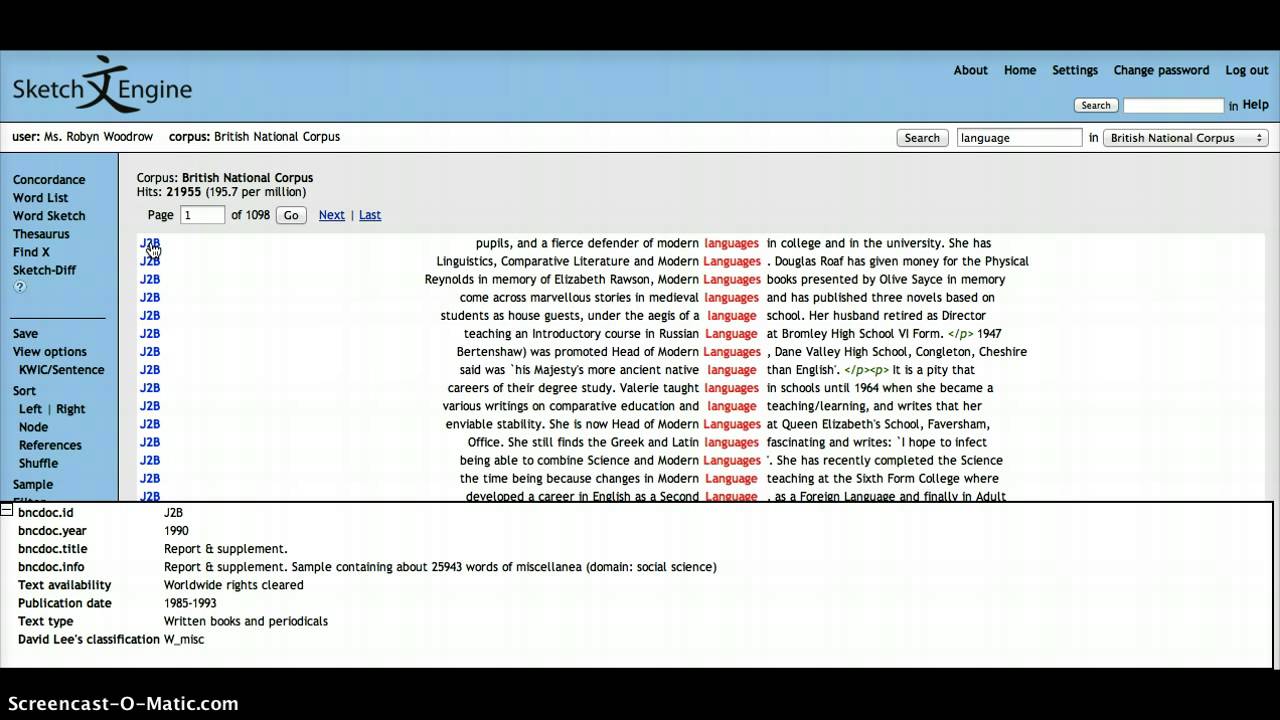Select the bncdoc.year value 1990
The image size is (1280, 720).
(x=176, y=531)
